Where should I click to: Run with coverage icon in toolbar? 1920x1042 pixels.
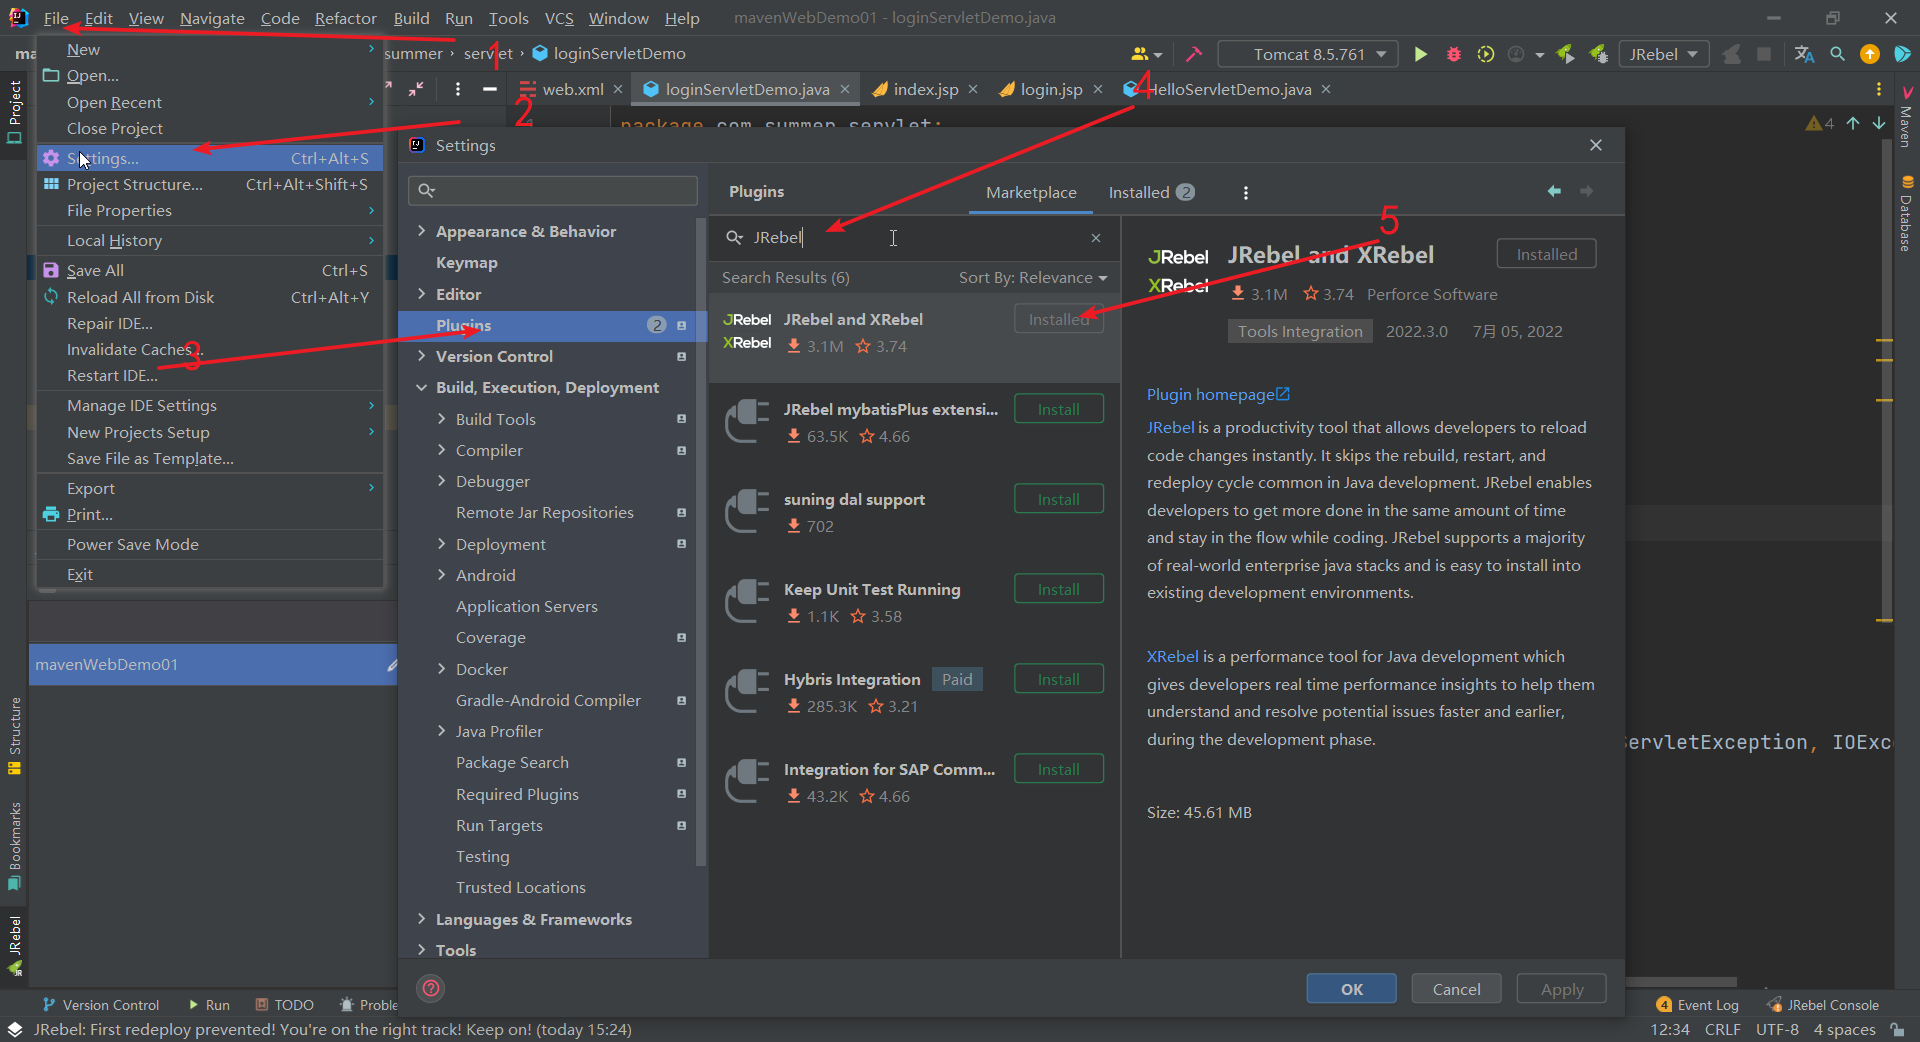point(1486,54)
